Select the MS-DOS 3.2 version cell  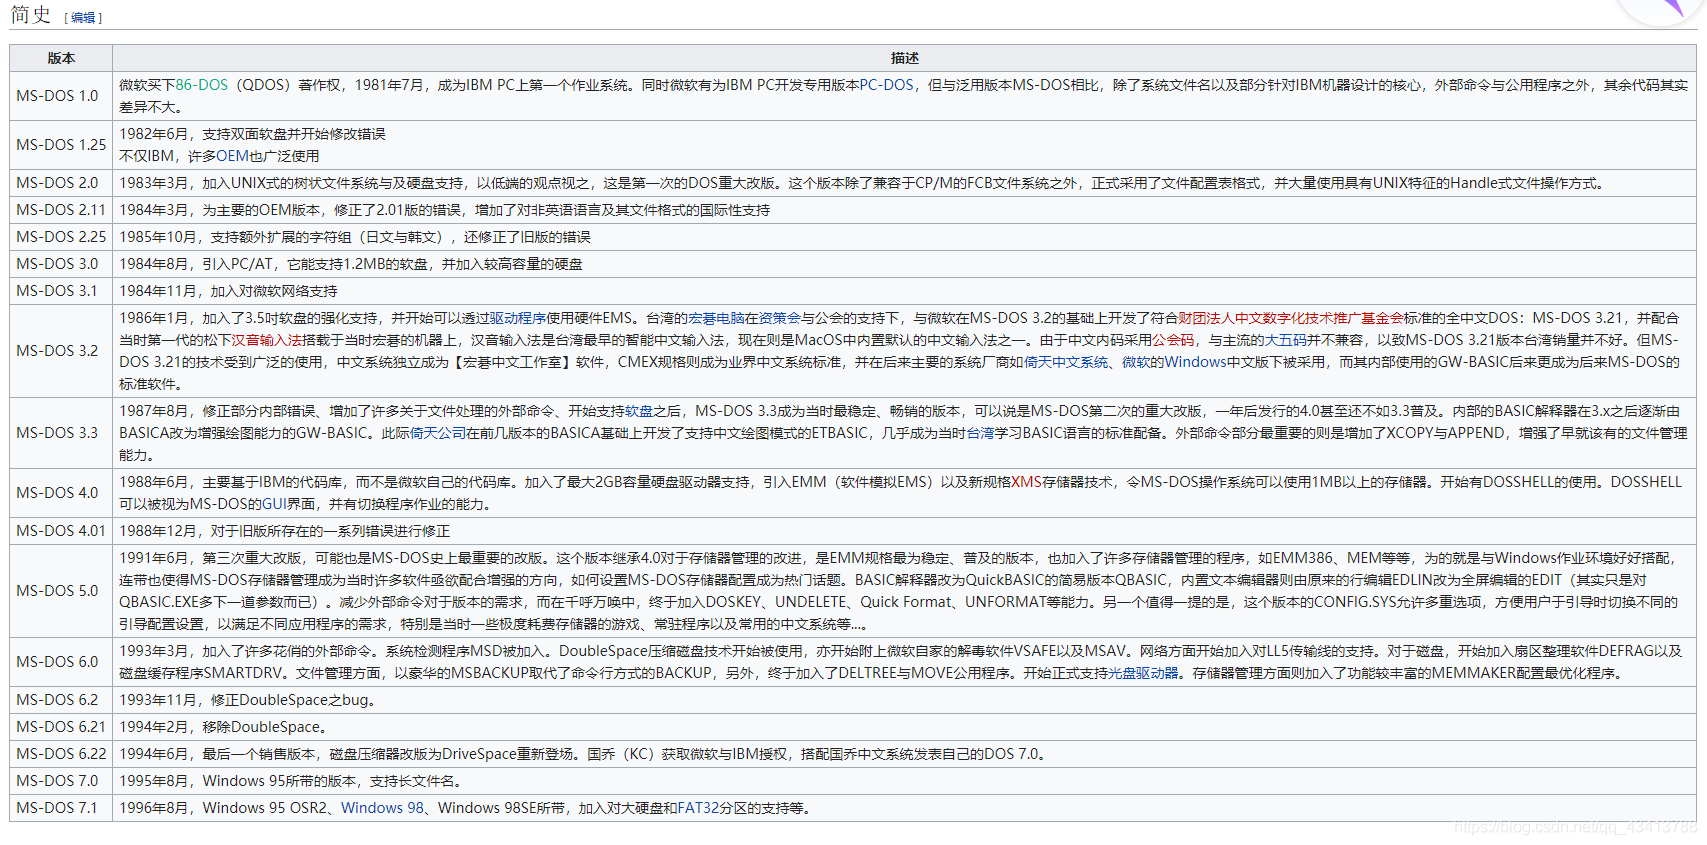point(61,351)
